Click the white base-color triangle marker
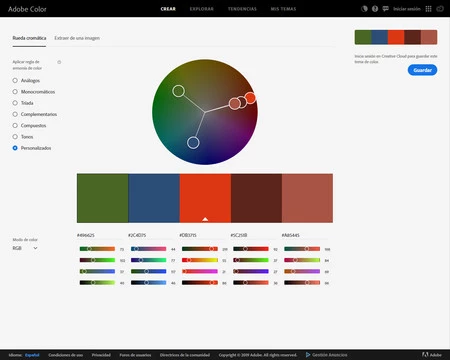 click(x=205, y=219)
